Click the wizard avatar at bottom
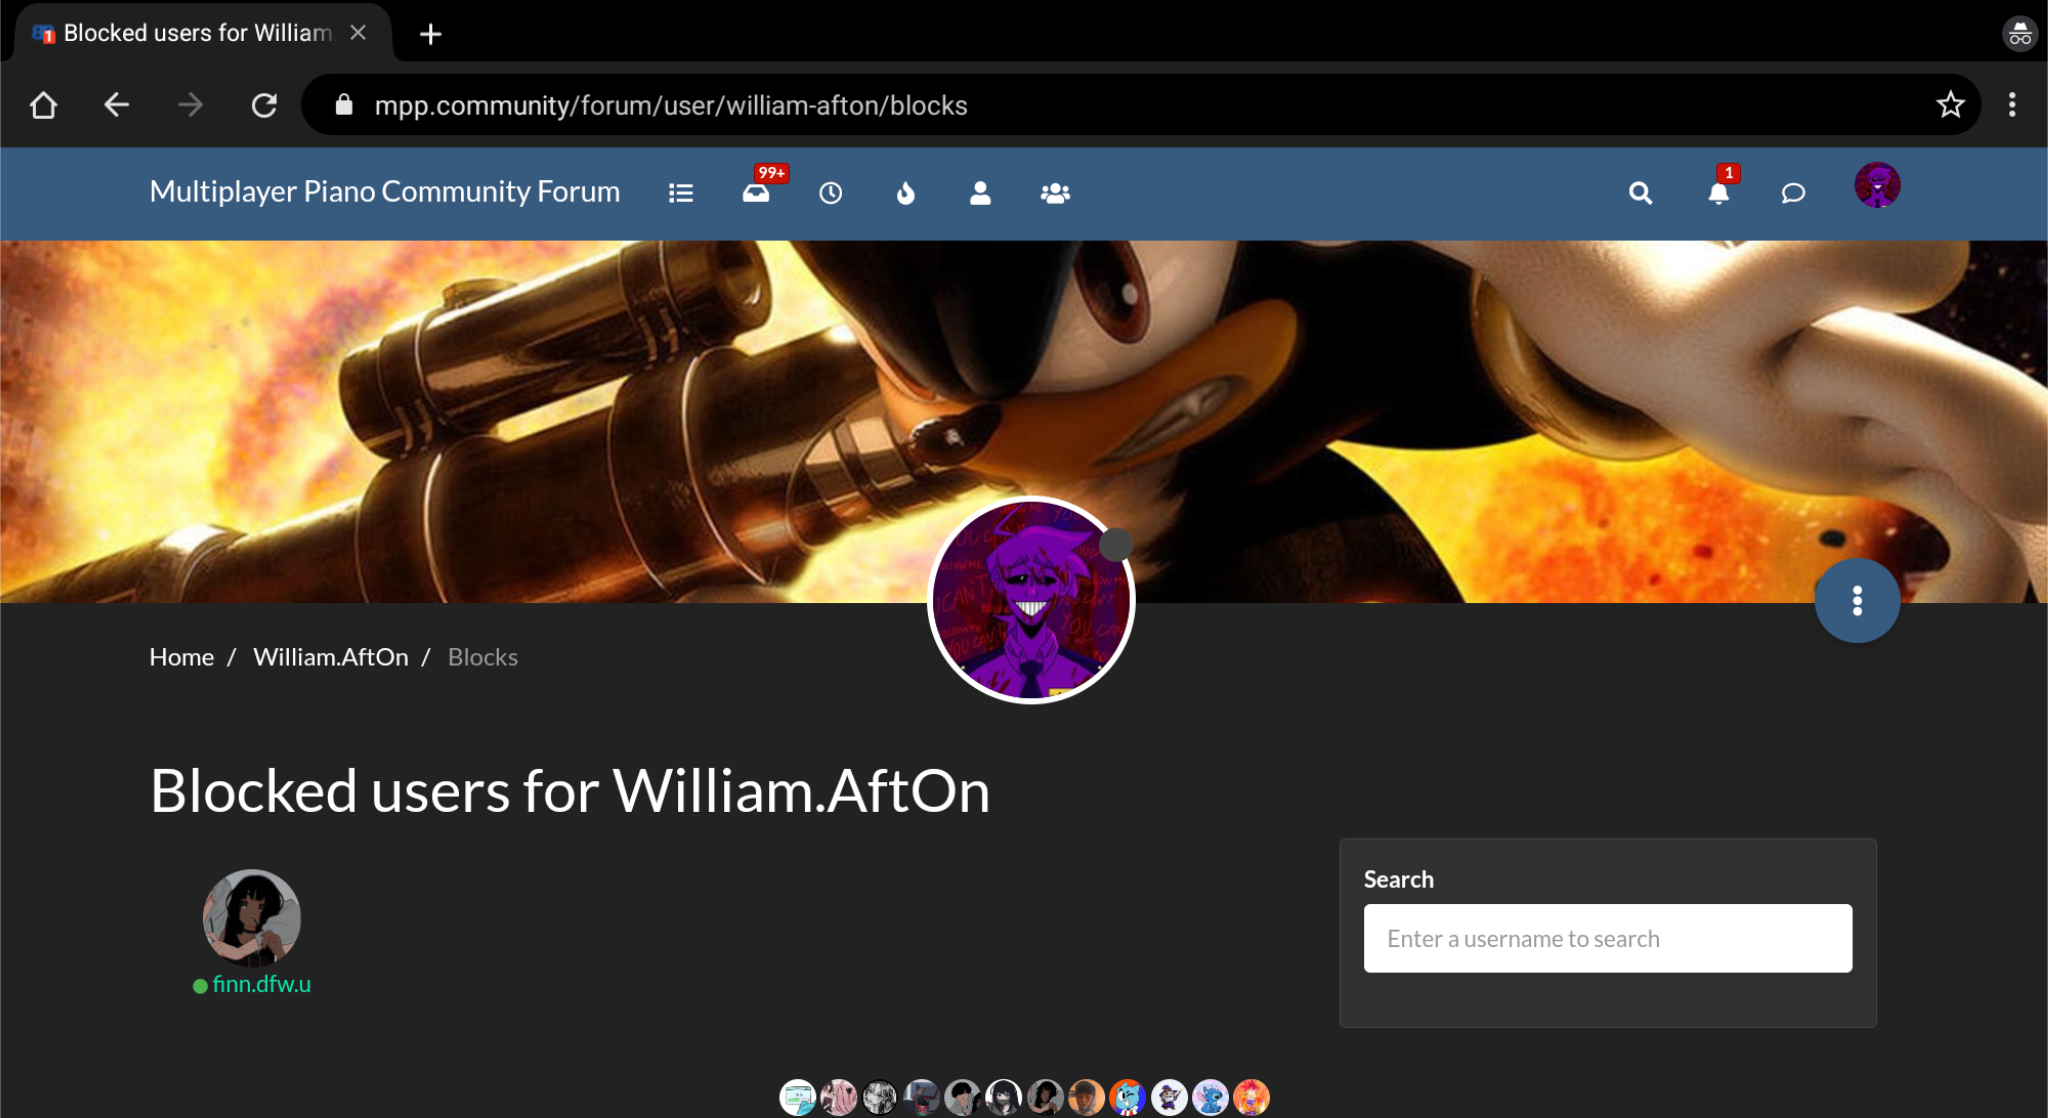Screen dimensions: 2048x1118 click(1169, 1097)
